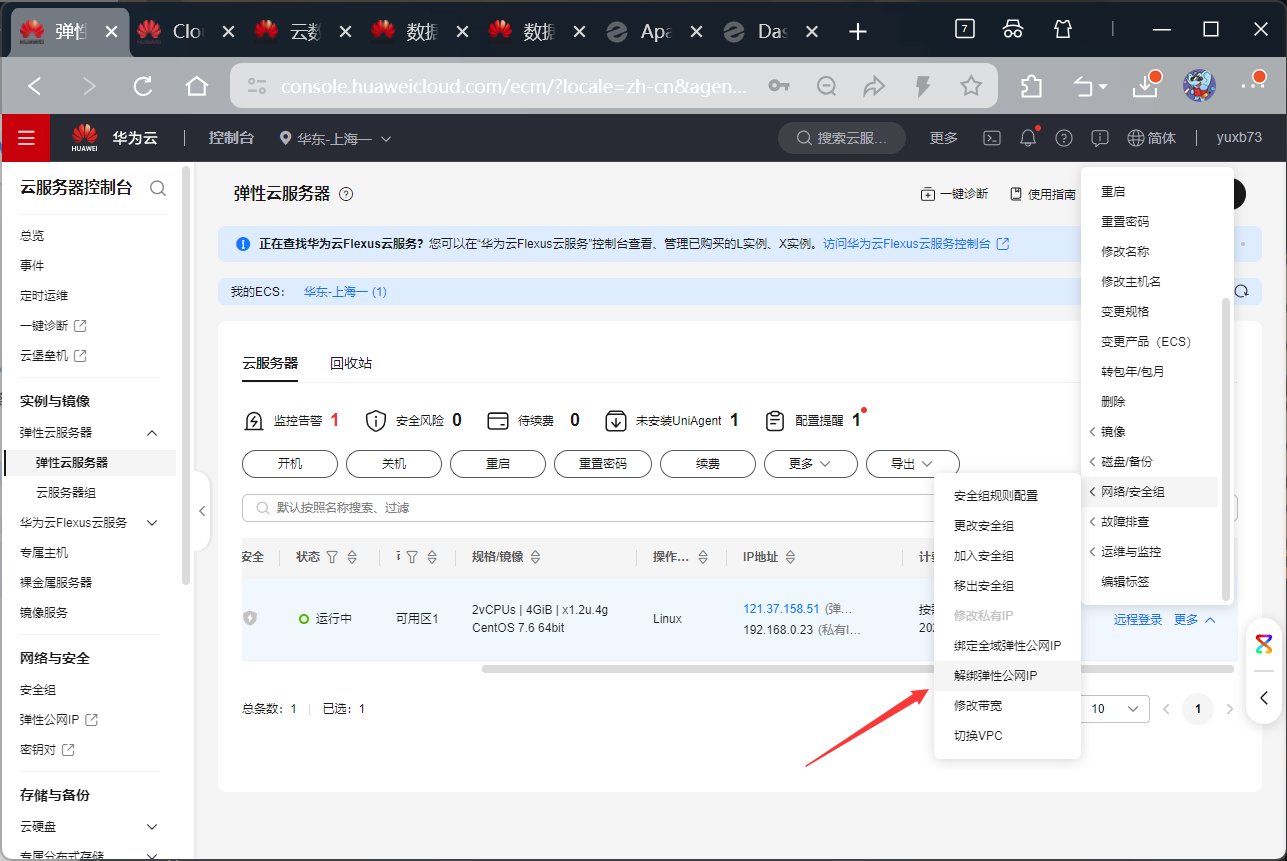The image size is (1287, 861).
Task: Go to browser home page
Action: point(197,87)
